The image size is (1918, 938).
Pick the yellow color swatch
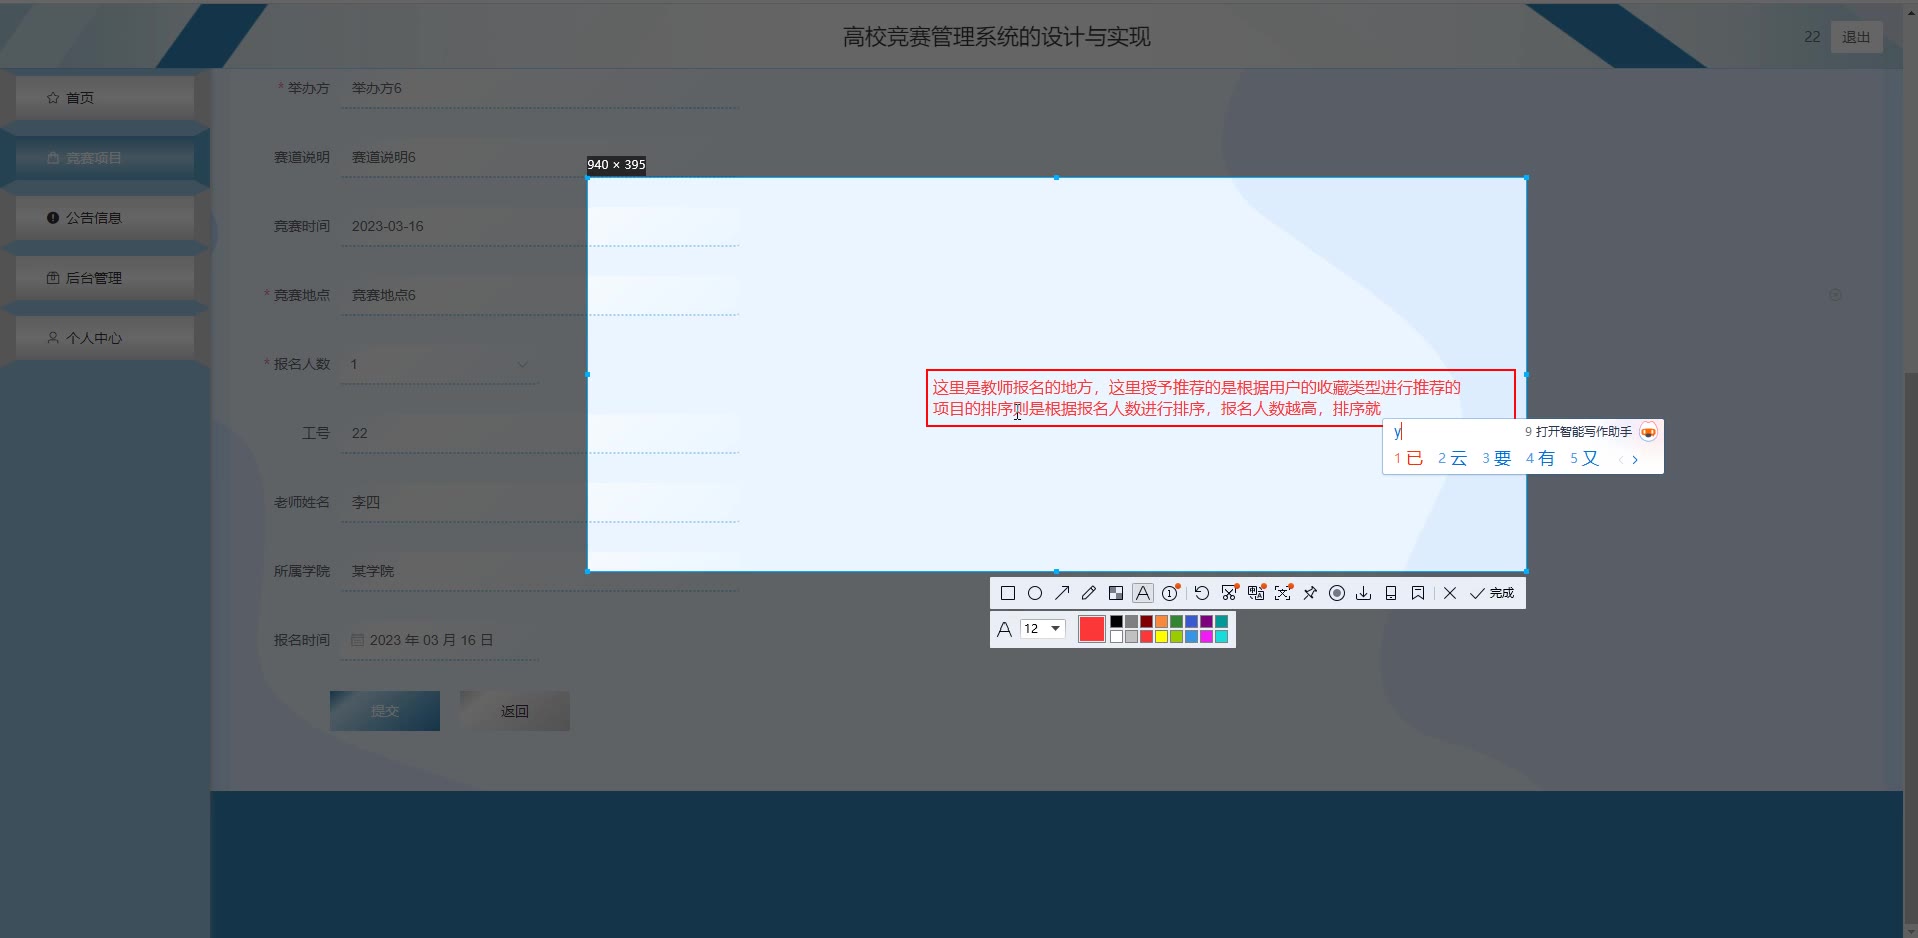1162,637
